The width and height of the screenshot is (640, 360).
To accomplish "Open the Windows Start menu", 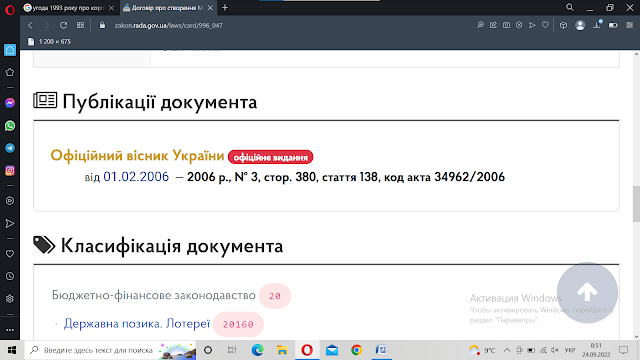I will [x=12, y=350].
